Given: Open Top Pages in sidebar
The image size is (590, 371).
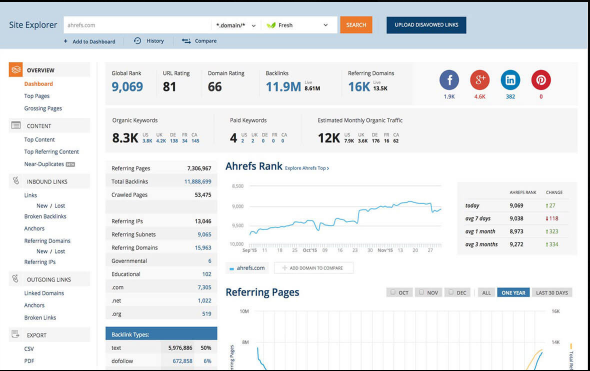Looking at the screenshot, I should pyautogui.click(x=37, y=96).
